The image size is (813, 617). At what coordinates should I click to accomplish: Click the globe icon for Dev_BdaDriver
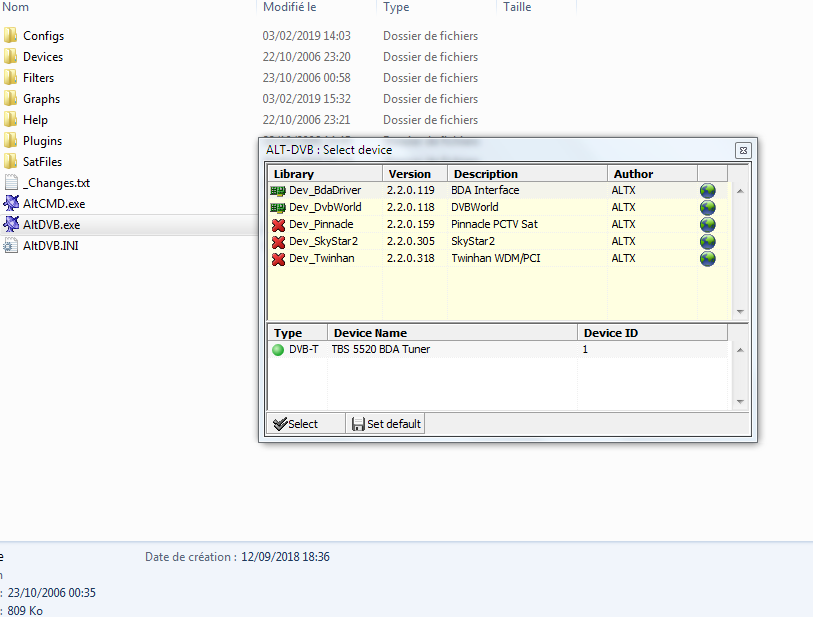708,190
